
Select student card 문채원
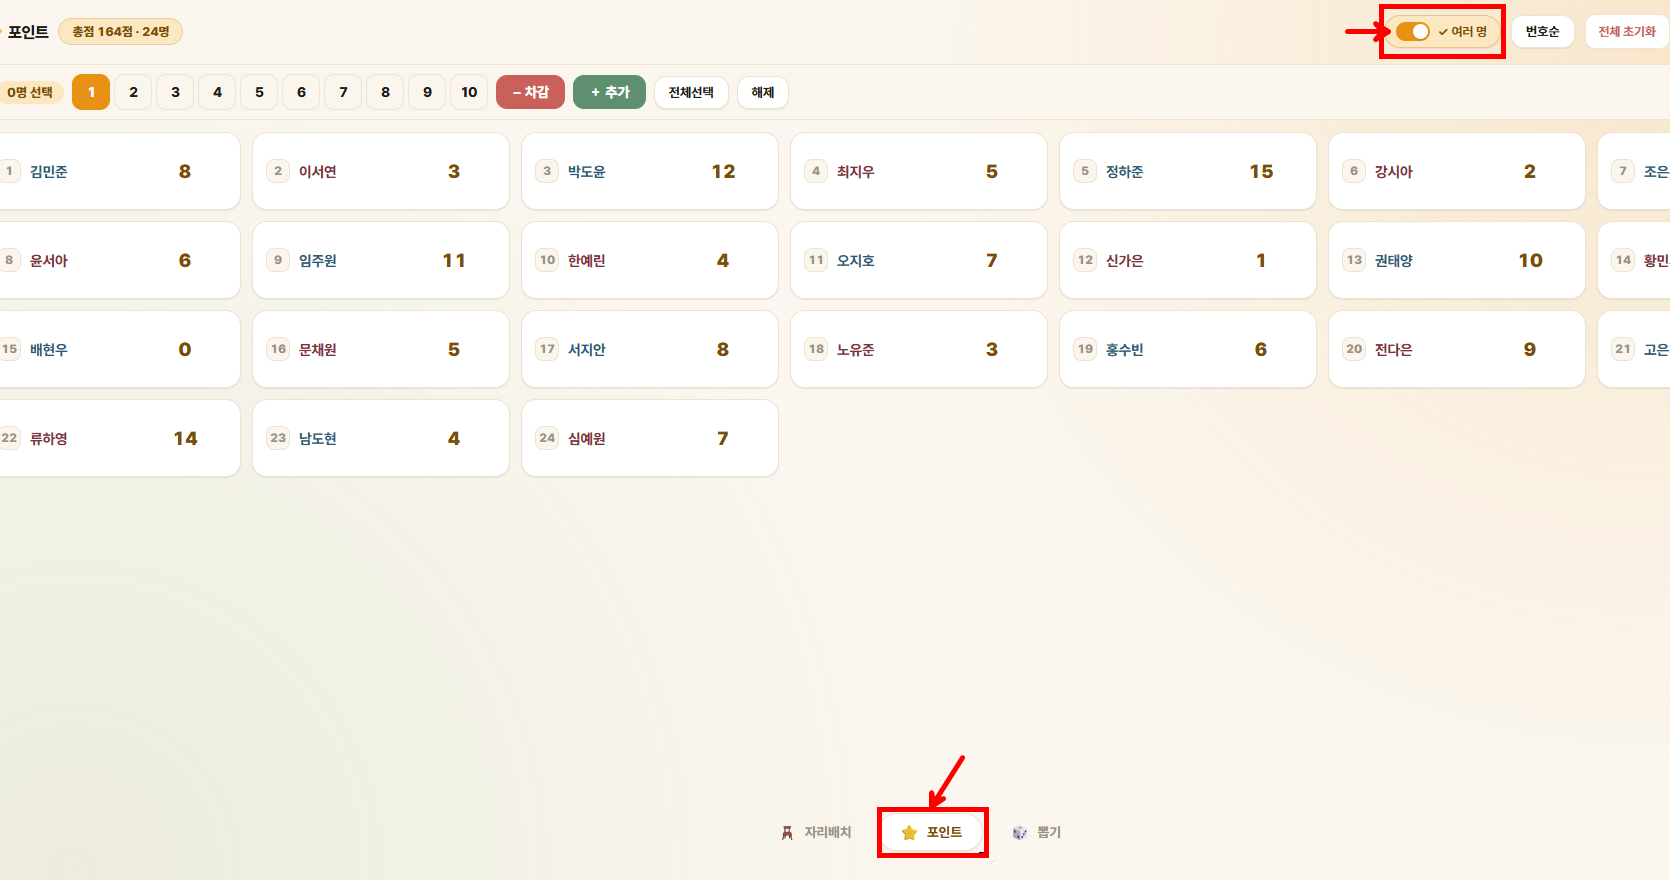click(x=381, y=349)
